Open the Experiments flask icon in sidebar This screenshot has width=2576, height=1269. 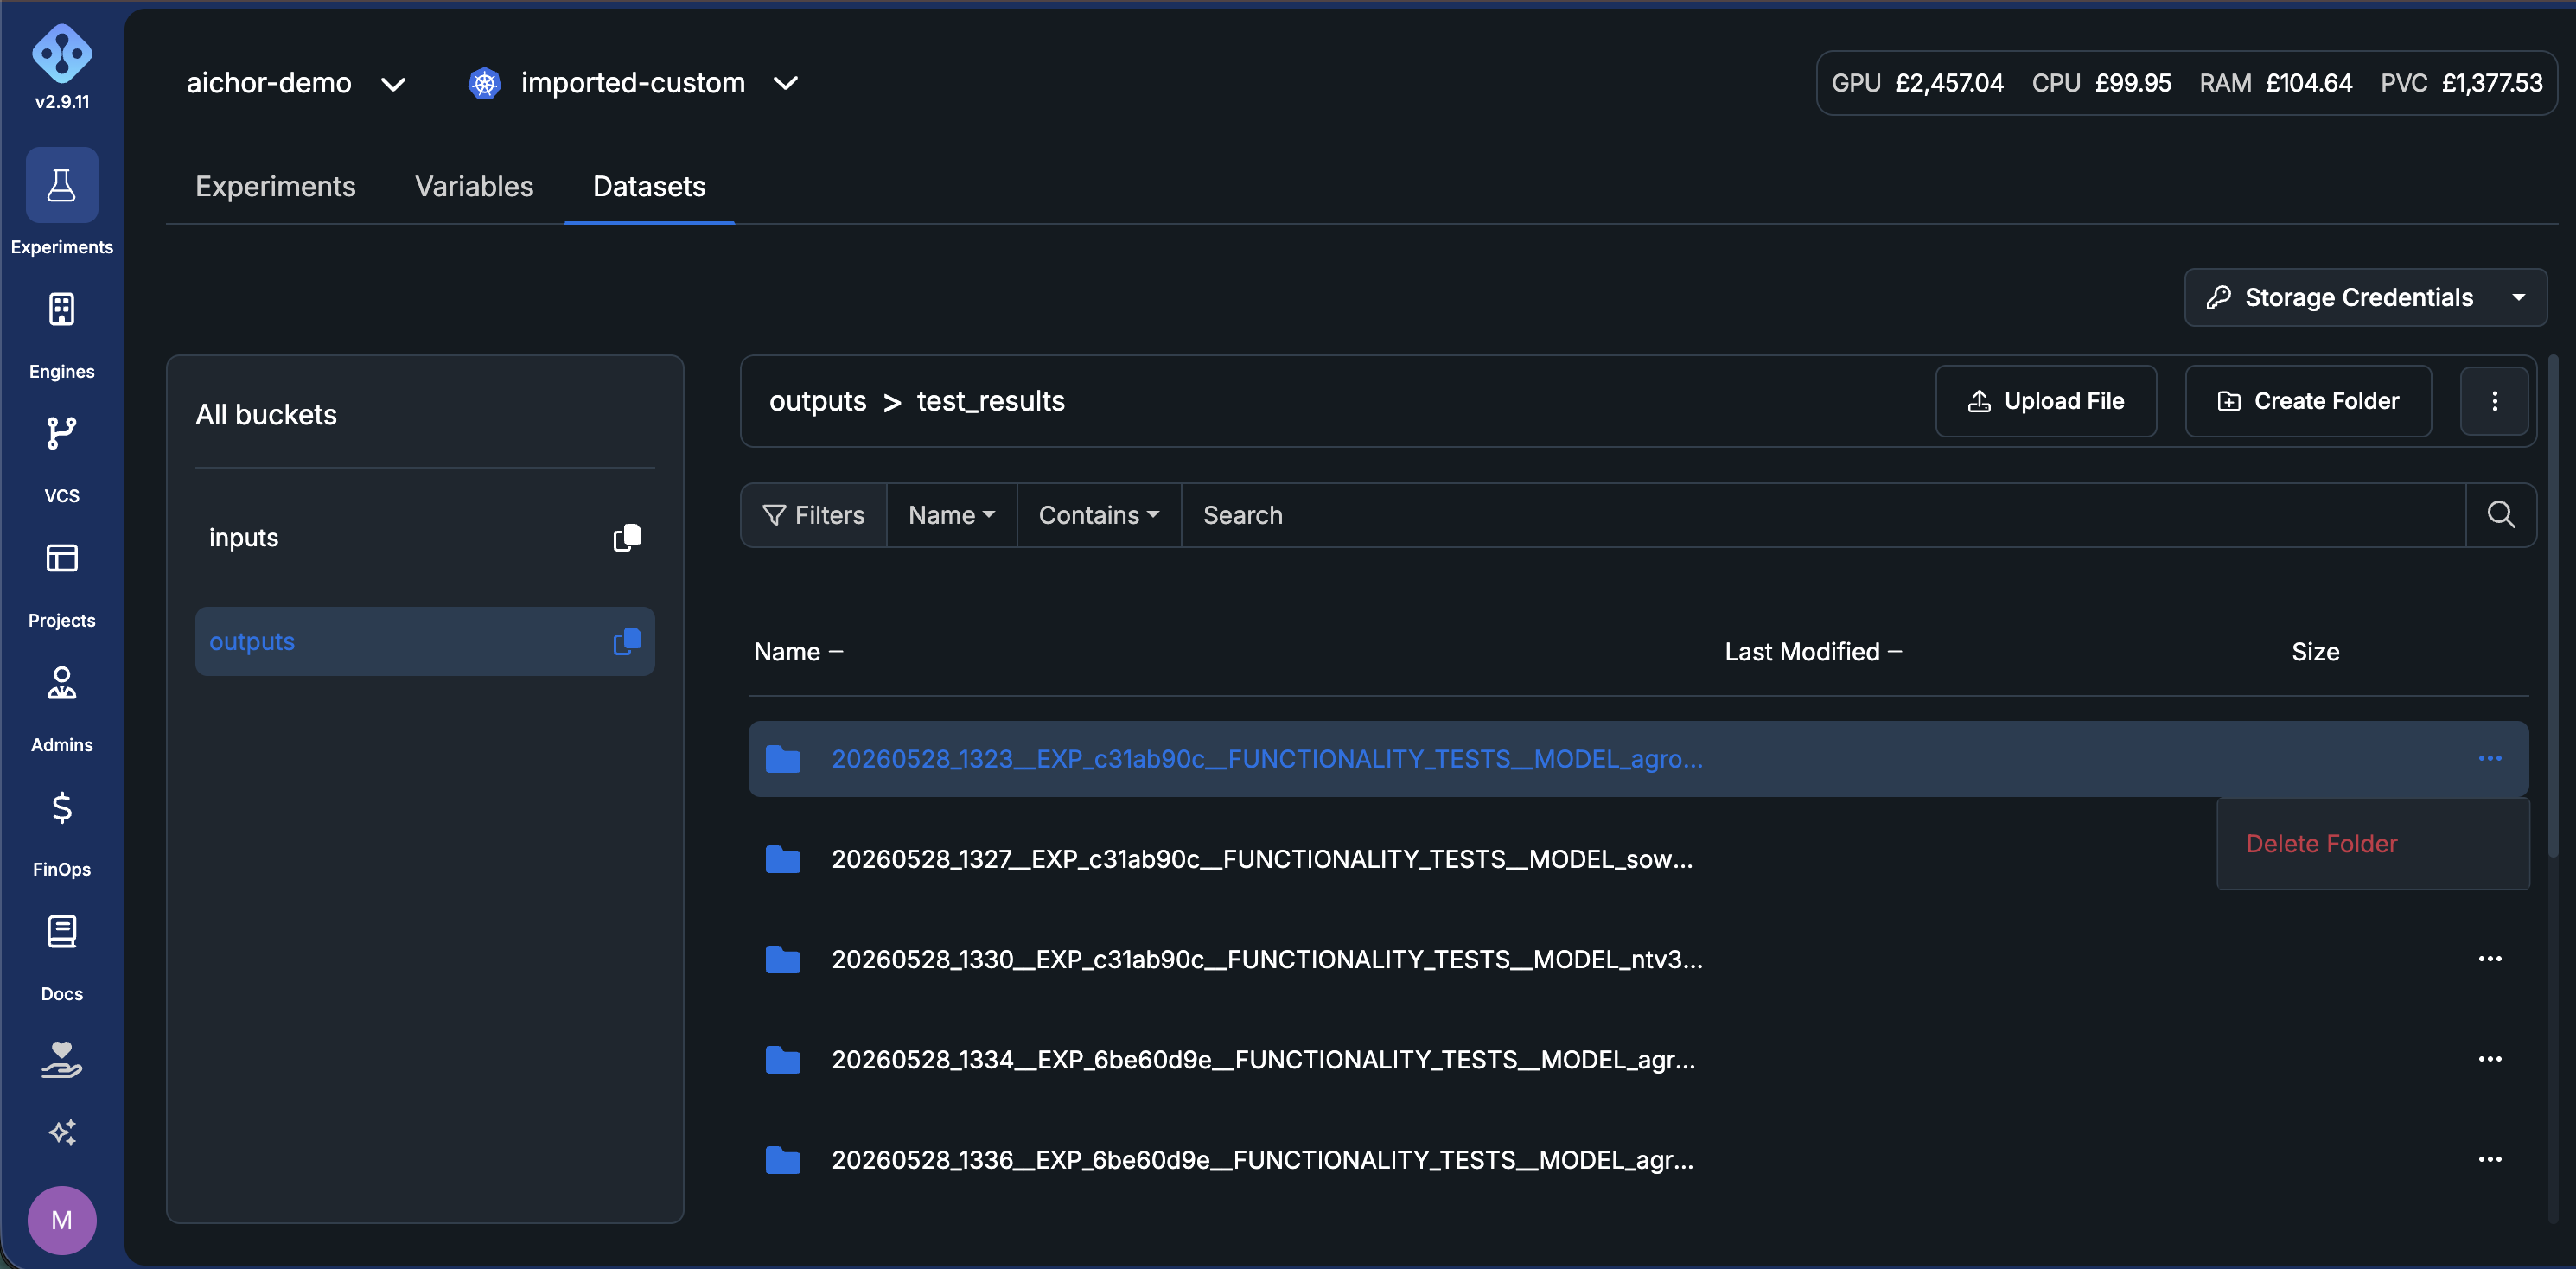[62, 185]
